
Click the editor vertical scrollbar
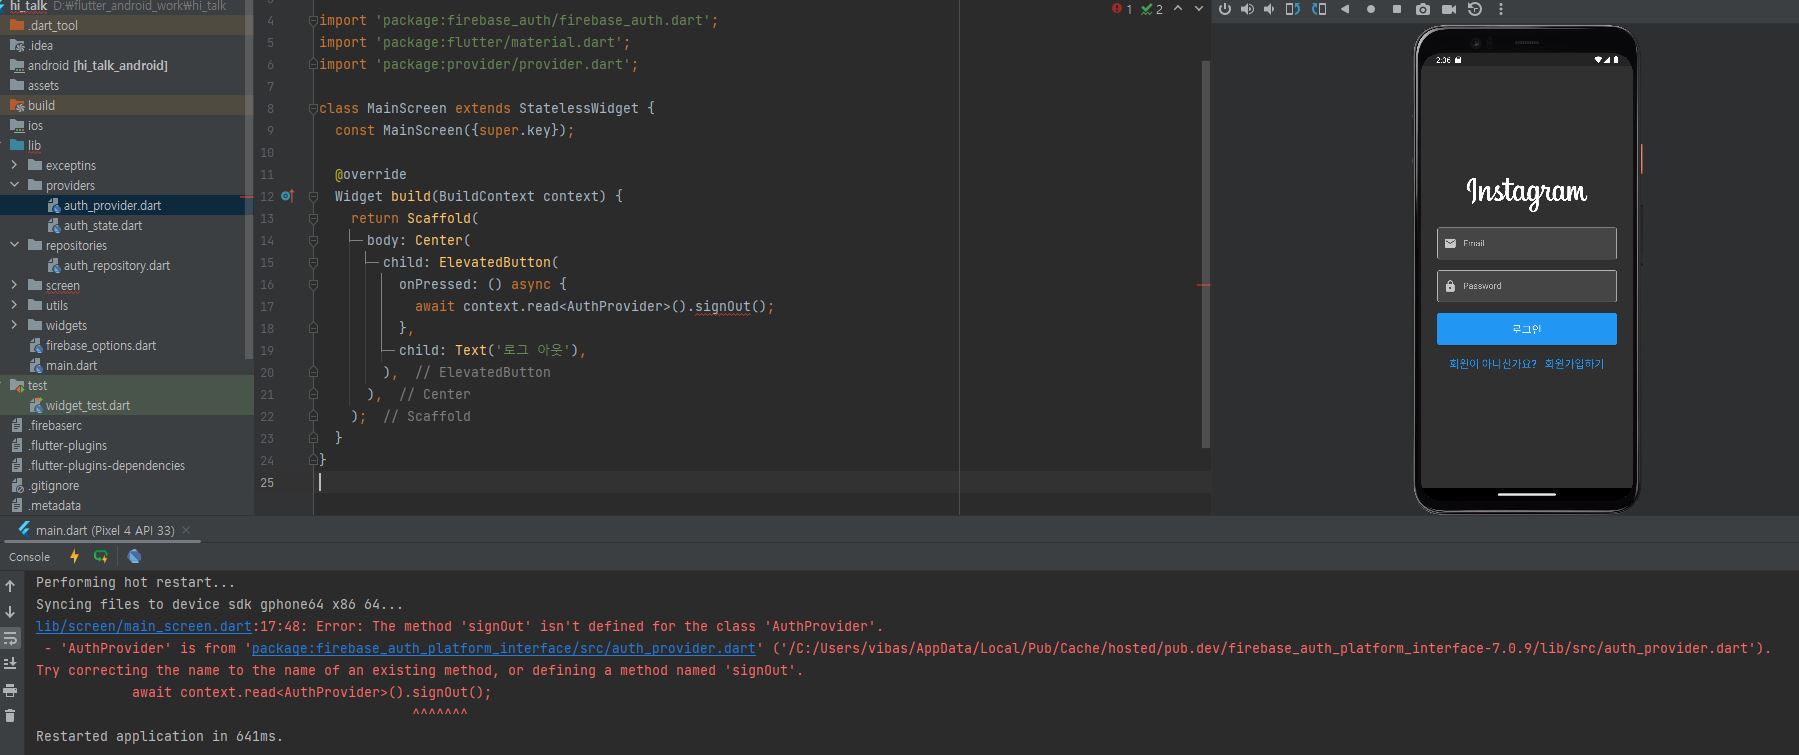pyautogui.click(x=1205, y=254)
